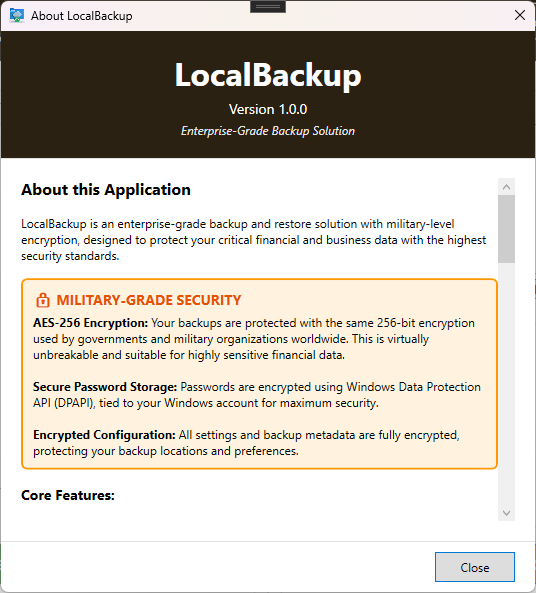The image size is (536, 593).
Task: Click the 'About LocalBackup' window title text
Action: click(82, 16)
